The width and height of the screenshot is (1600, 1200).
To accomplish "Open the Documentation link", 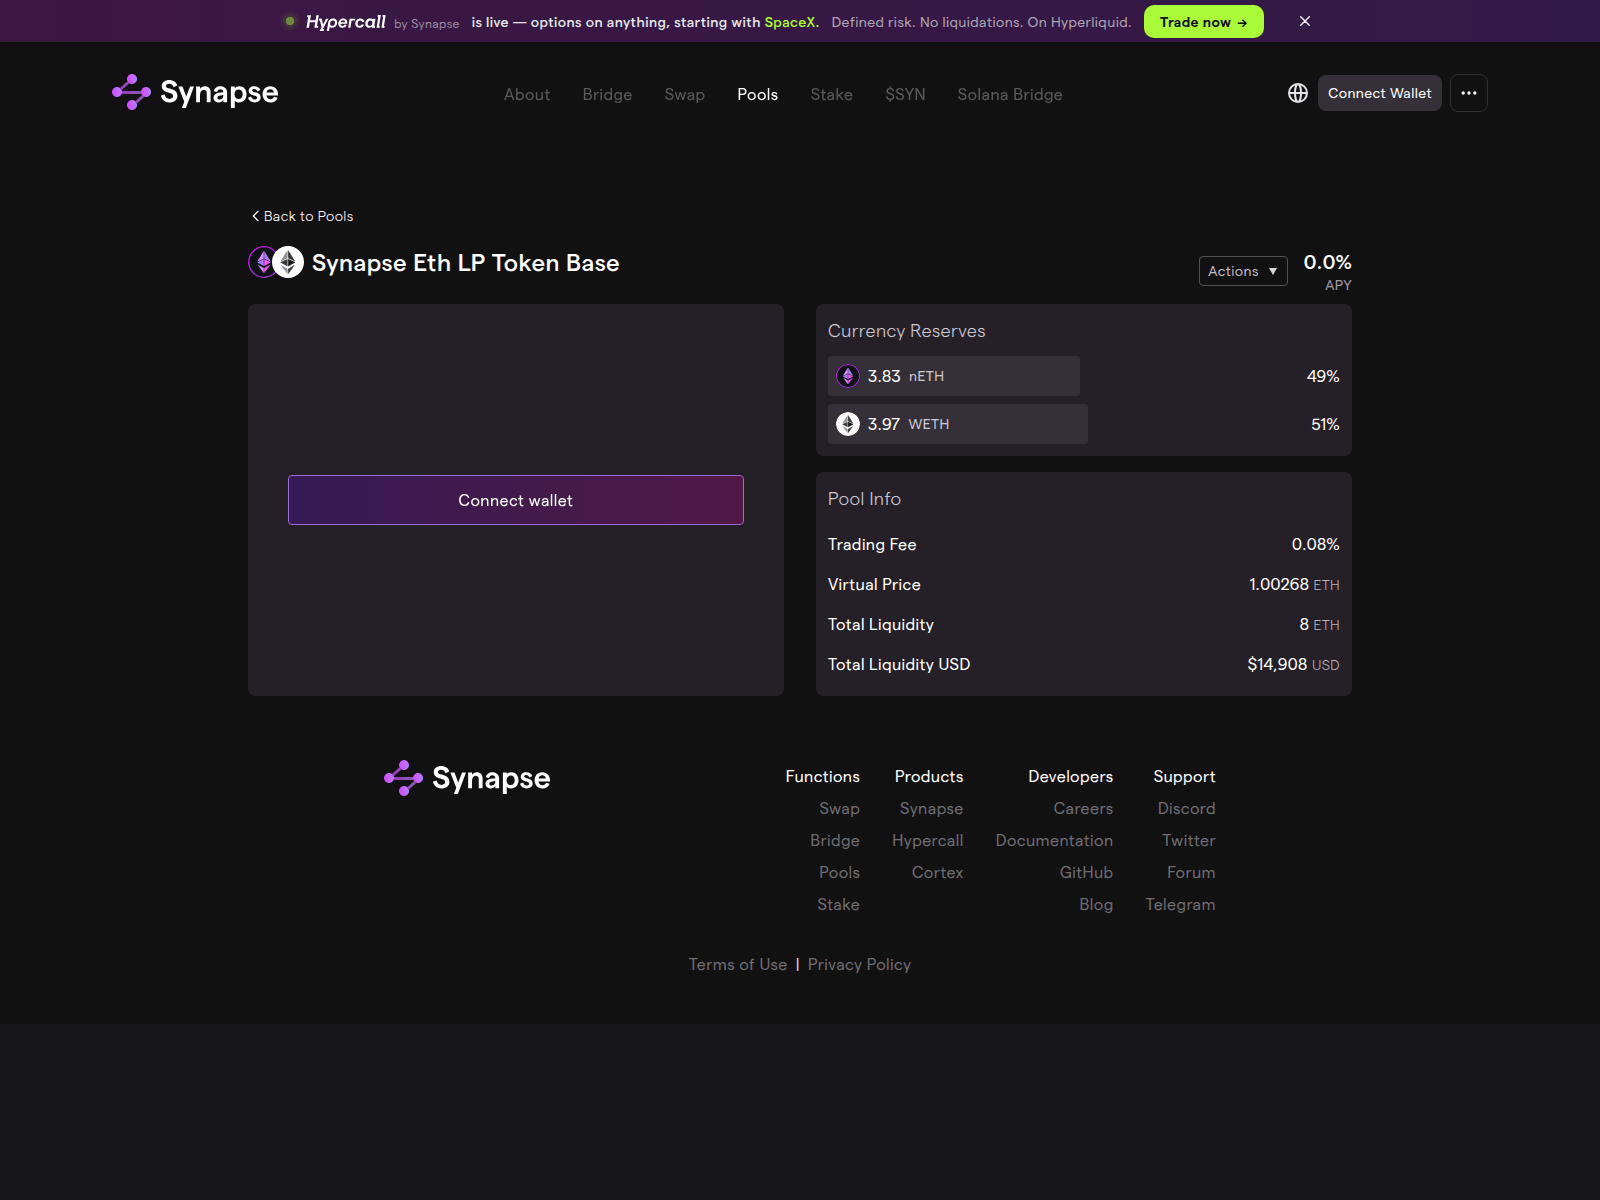I will point(1054,840).
